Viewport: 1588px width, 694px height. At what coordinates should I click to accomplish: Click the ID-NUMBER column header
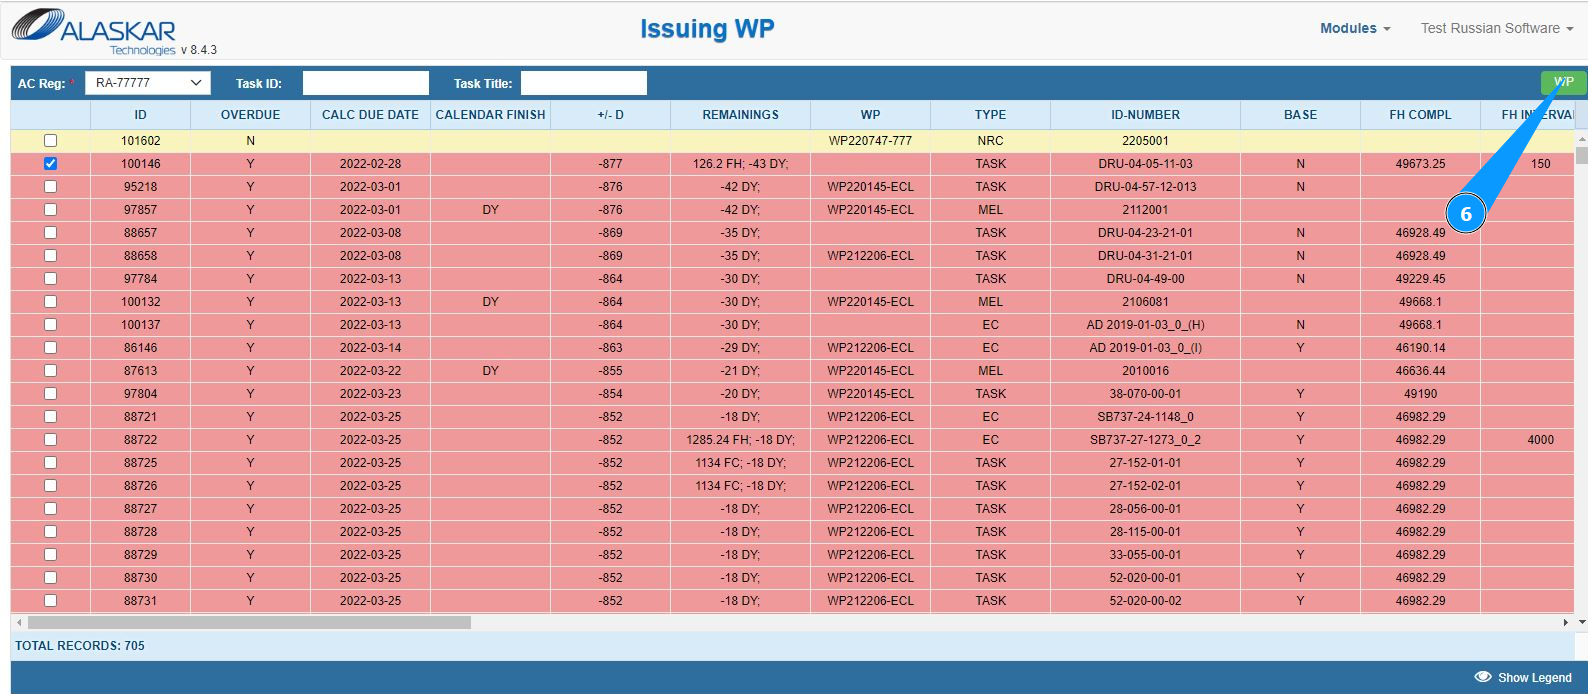click(1146, 115)
